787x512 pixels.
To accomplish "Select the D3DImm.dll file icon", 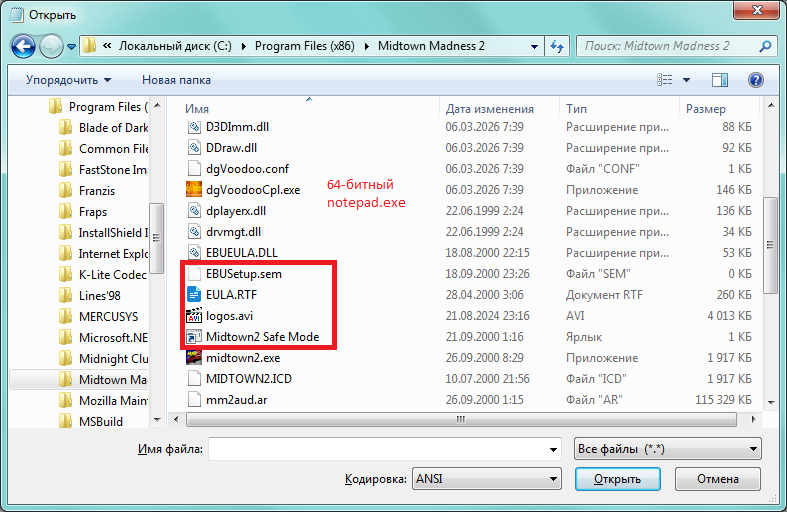I will (194, 127).
